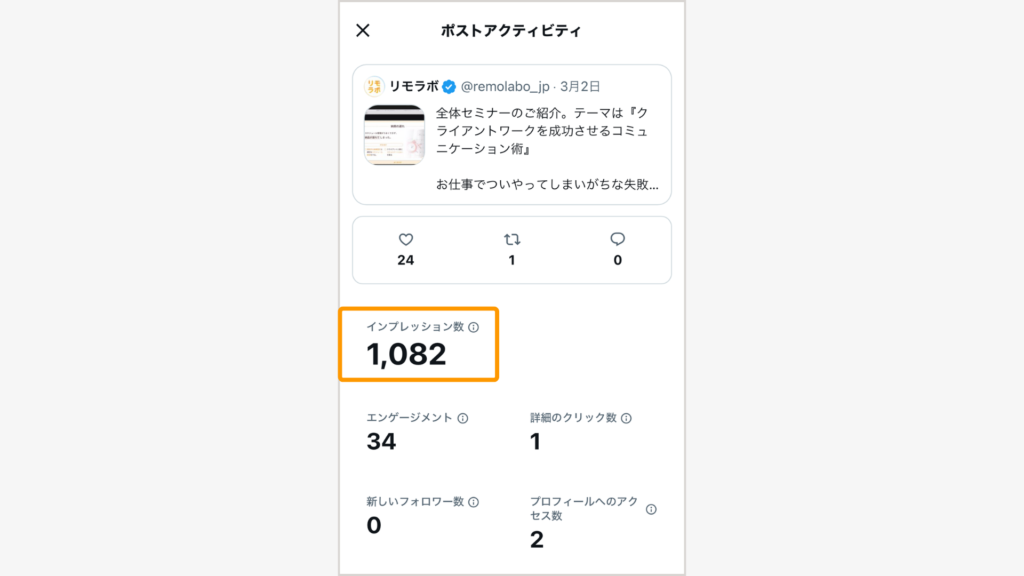Open the info icon beside インプレッション数
This screenshot has width=1024, height=576.
click(474, 328)
